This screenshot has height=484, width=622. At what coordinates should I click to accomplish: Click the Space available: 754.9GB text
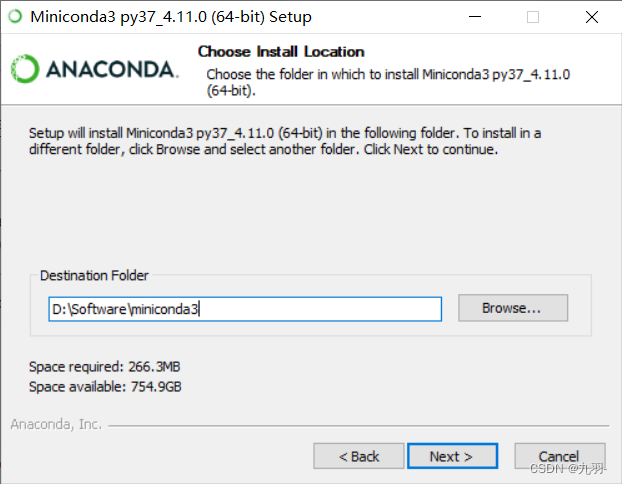coord(105,386)
